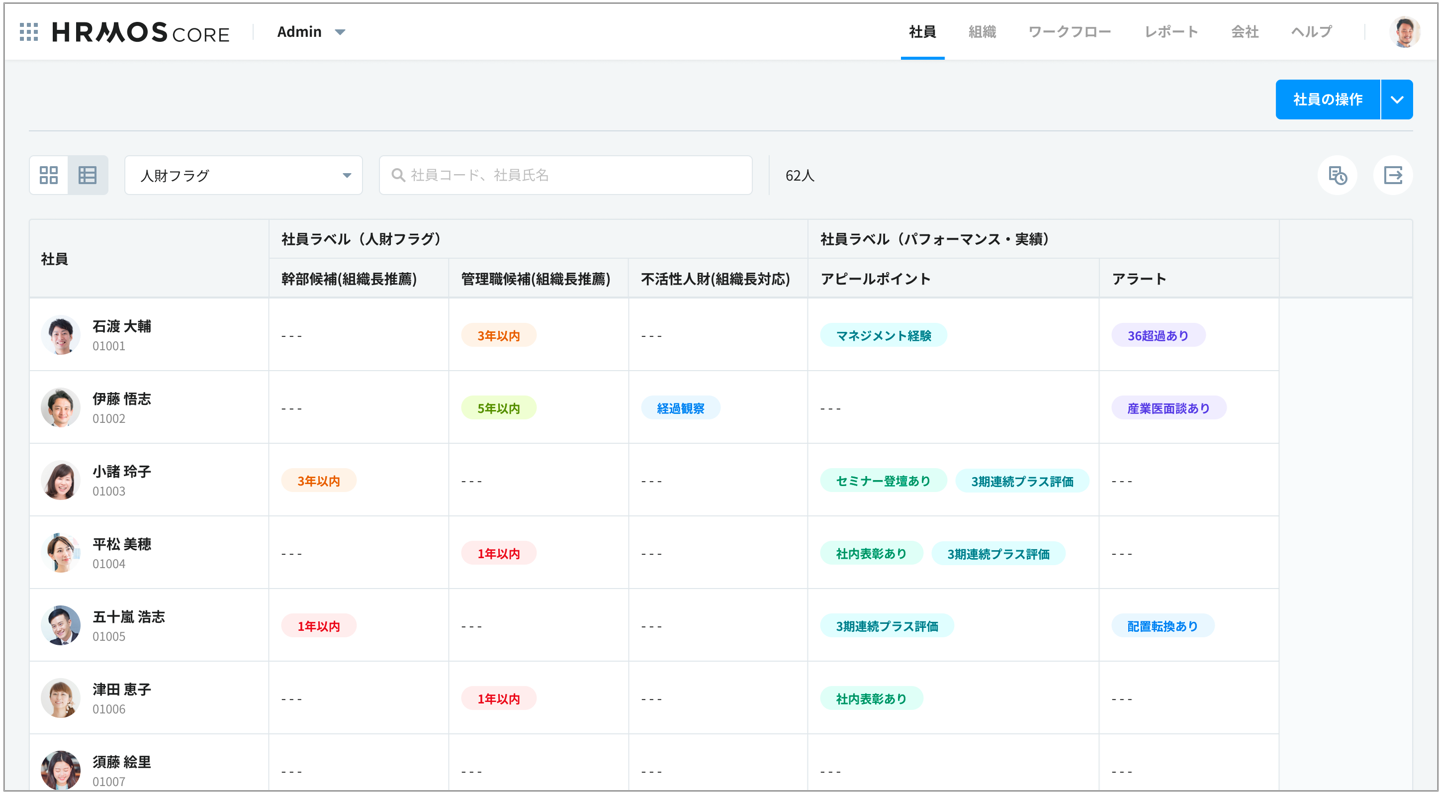
Task: Click the search magnifier icon
Action: 398,176
